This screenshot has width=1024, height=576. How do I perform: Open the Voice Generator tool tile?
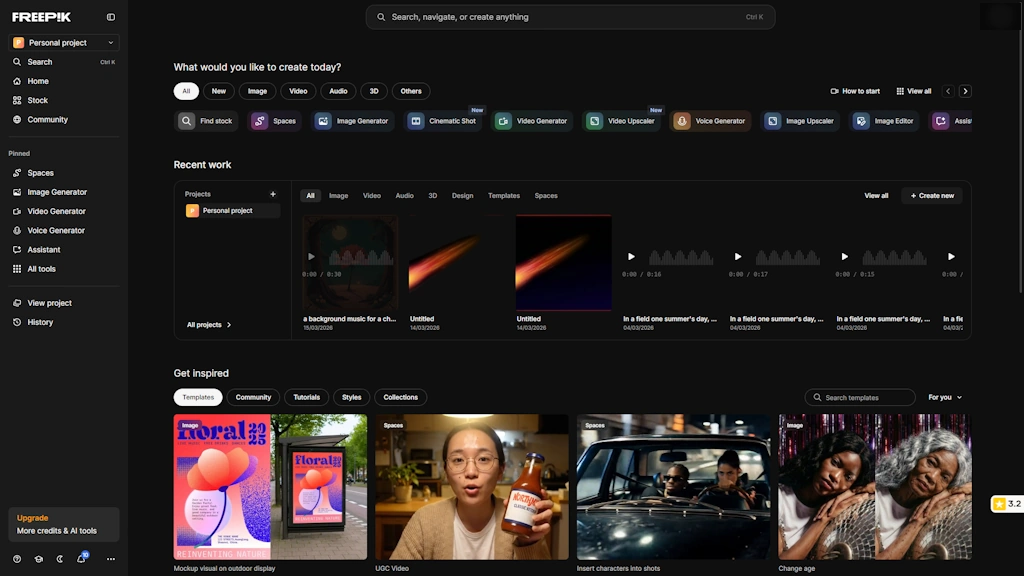click(x=710, y=121)
